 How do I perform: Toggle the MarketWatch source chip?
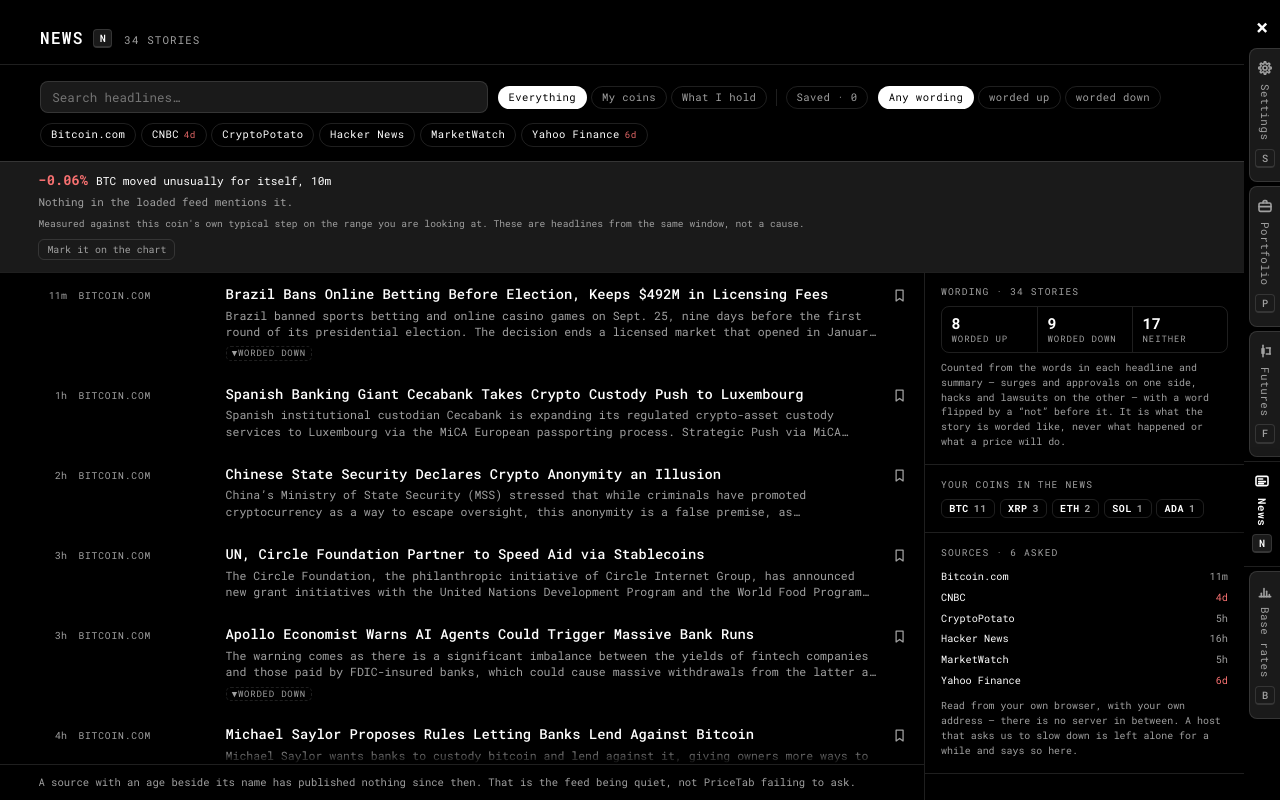[x=468, y=134]
